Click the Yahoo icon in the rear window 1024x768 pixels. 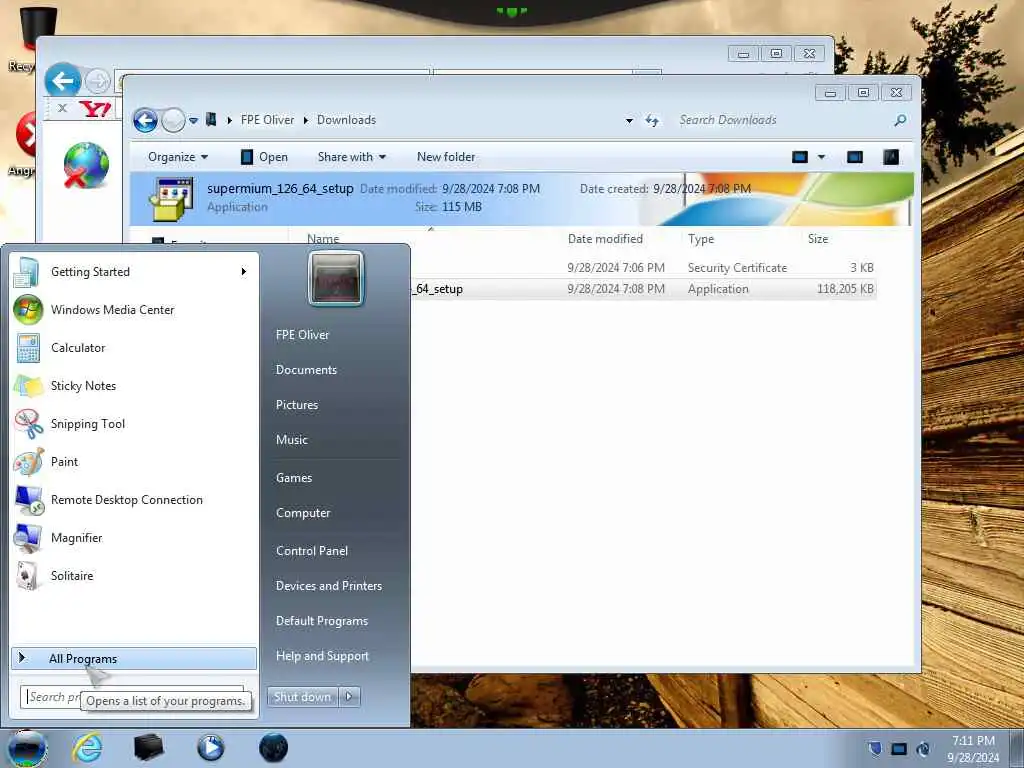(x=95, y=108)
